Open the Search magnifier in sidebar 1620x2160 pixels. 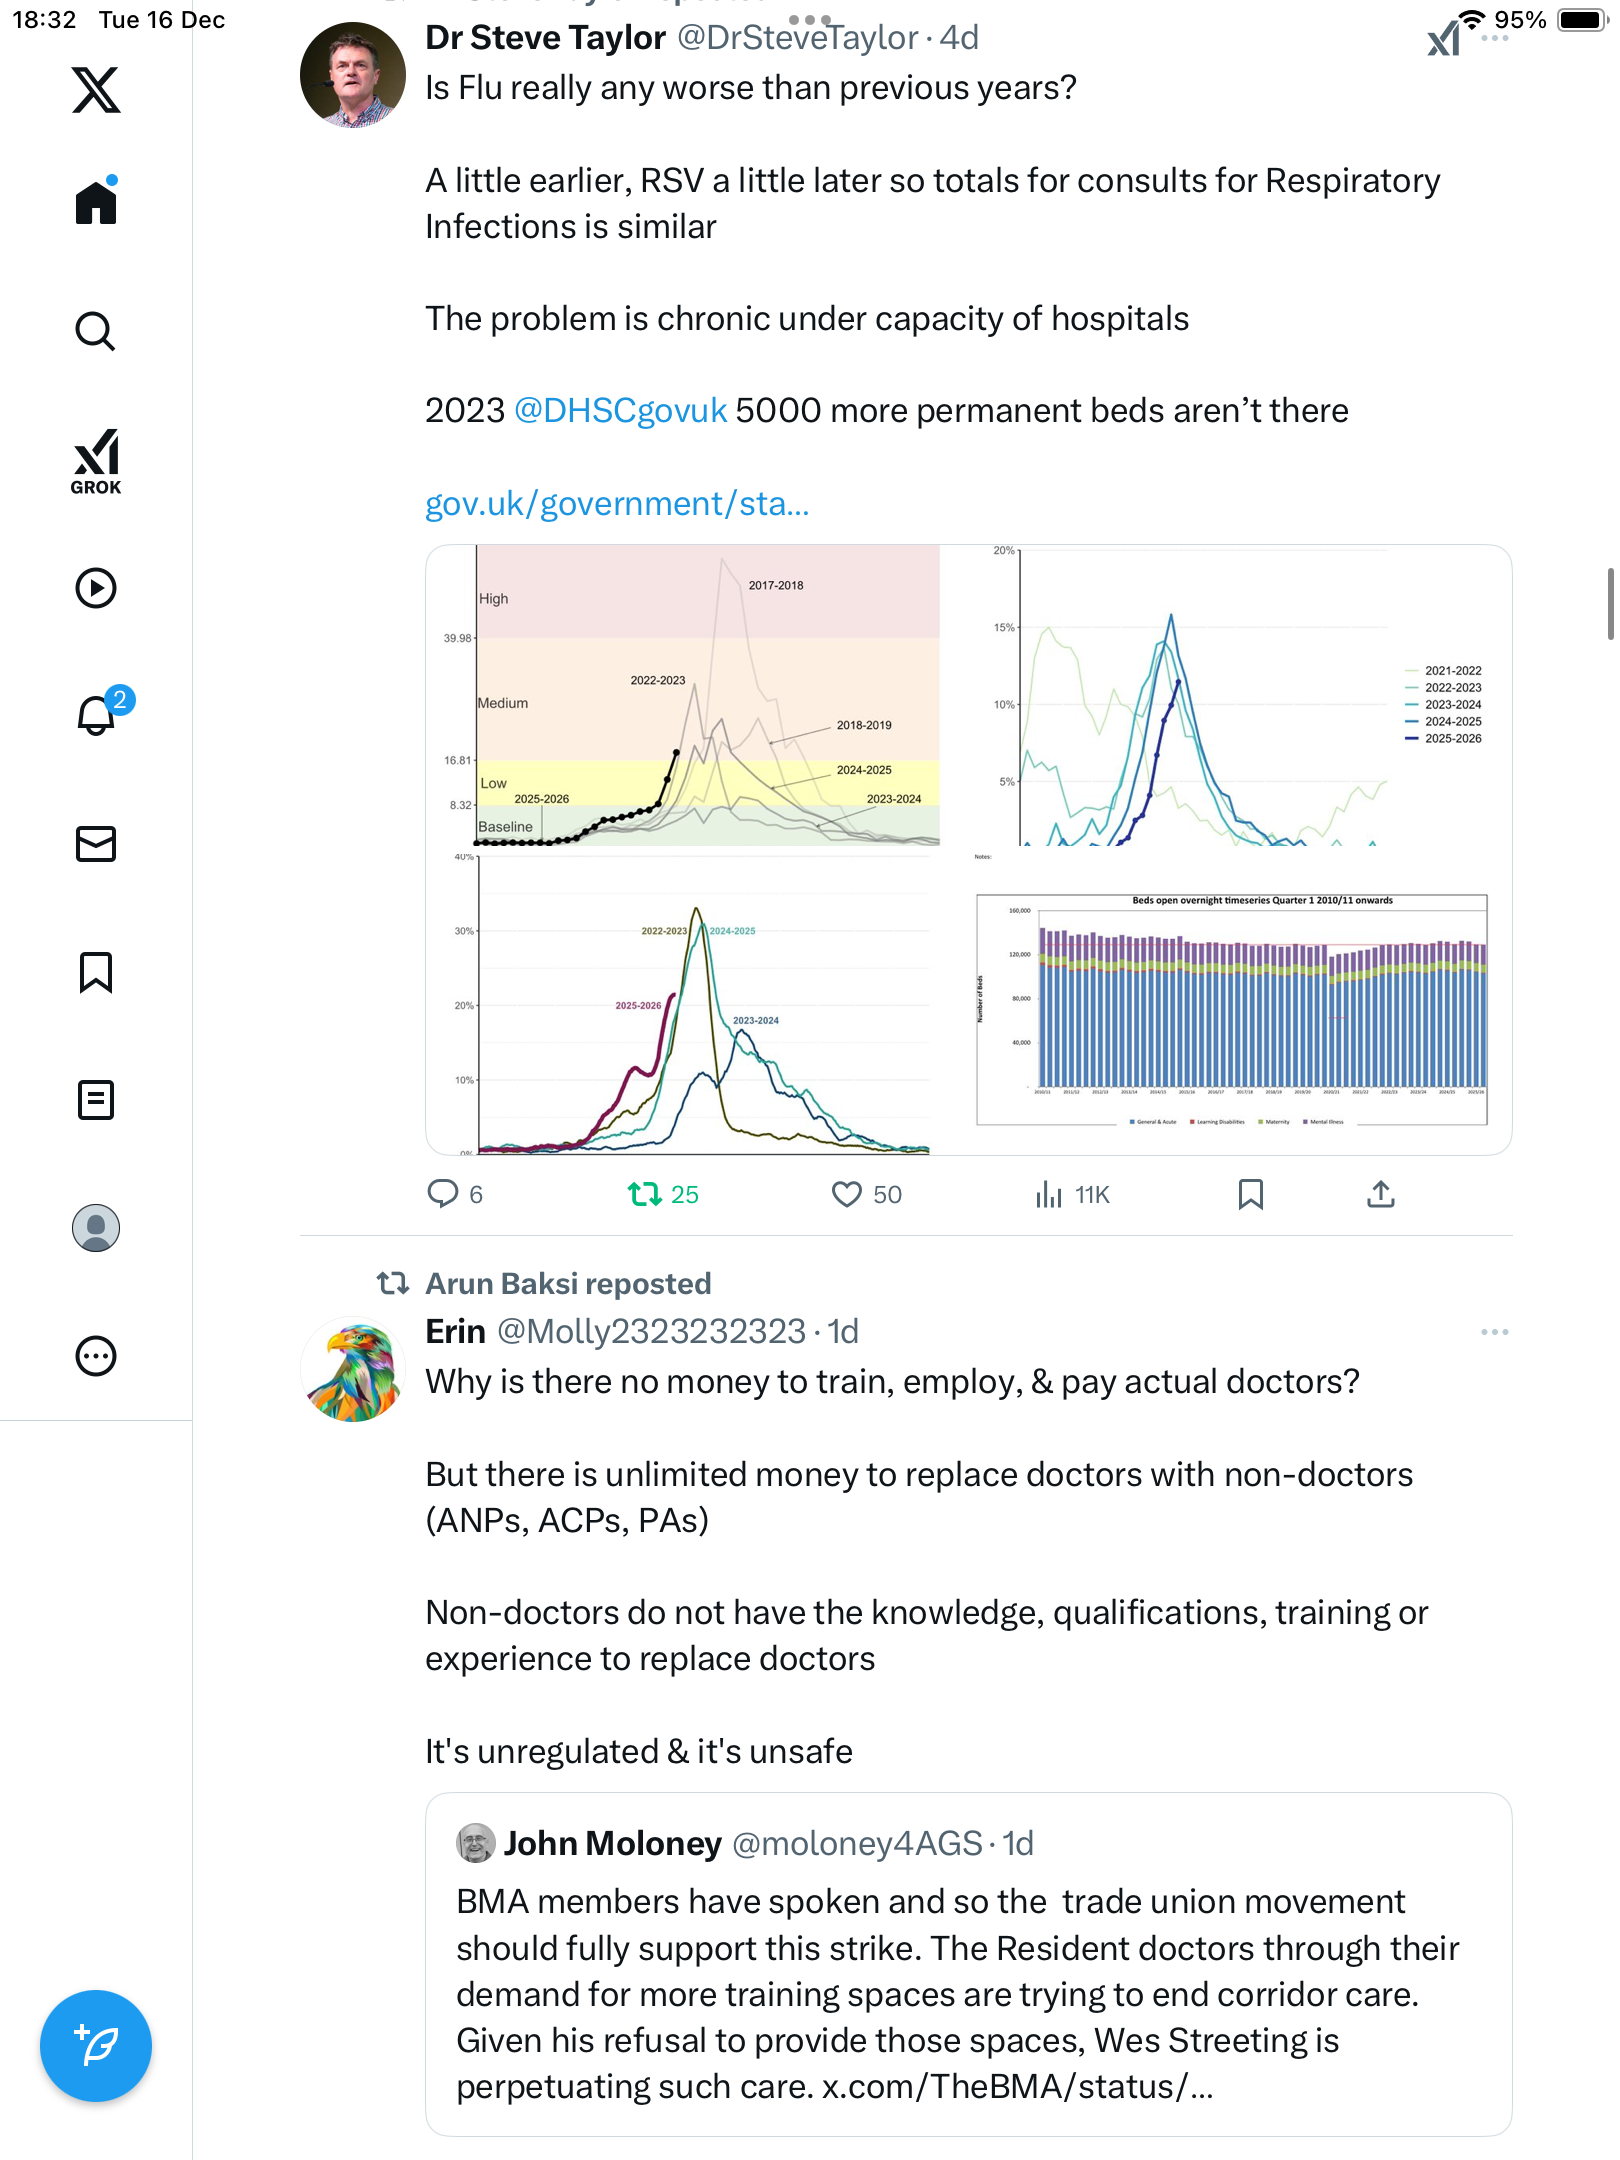coord(96,332)
